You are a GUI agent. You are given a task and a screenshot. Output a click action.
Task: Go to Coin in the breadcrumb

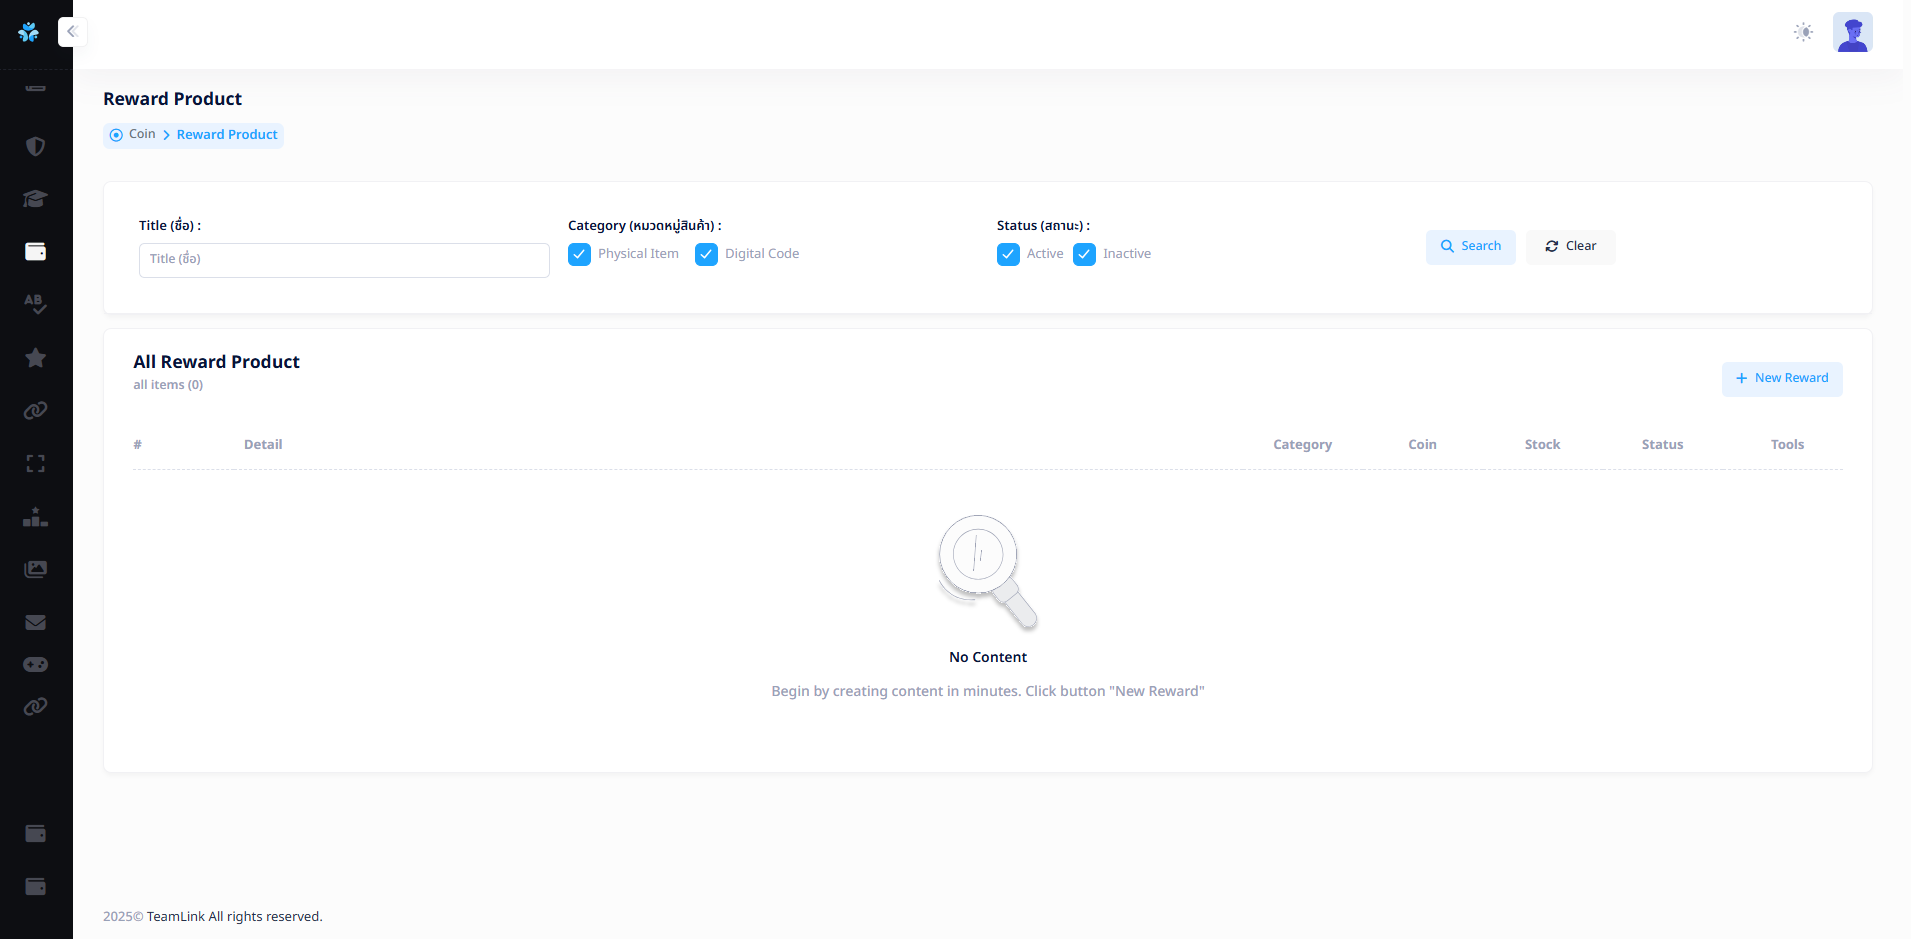[x=142, y=135]
